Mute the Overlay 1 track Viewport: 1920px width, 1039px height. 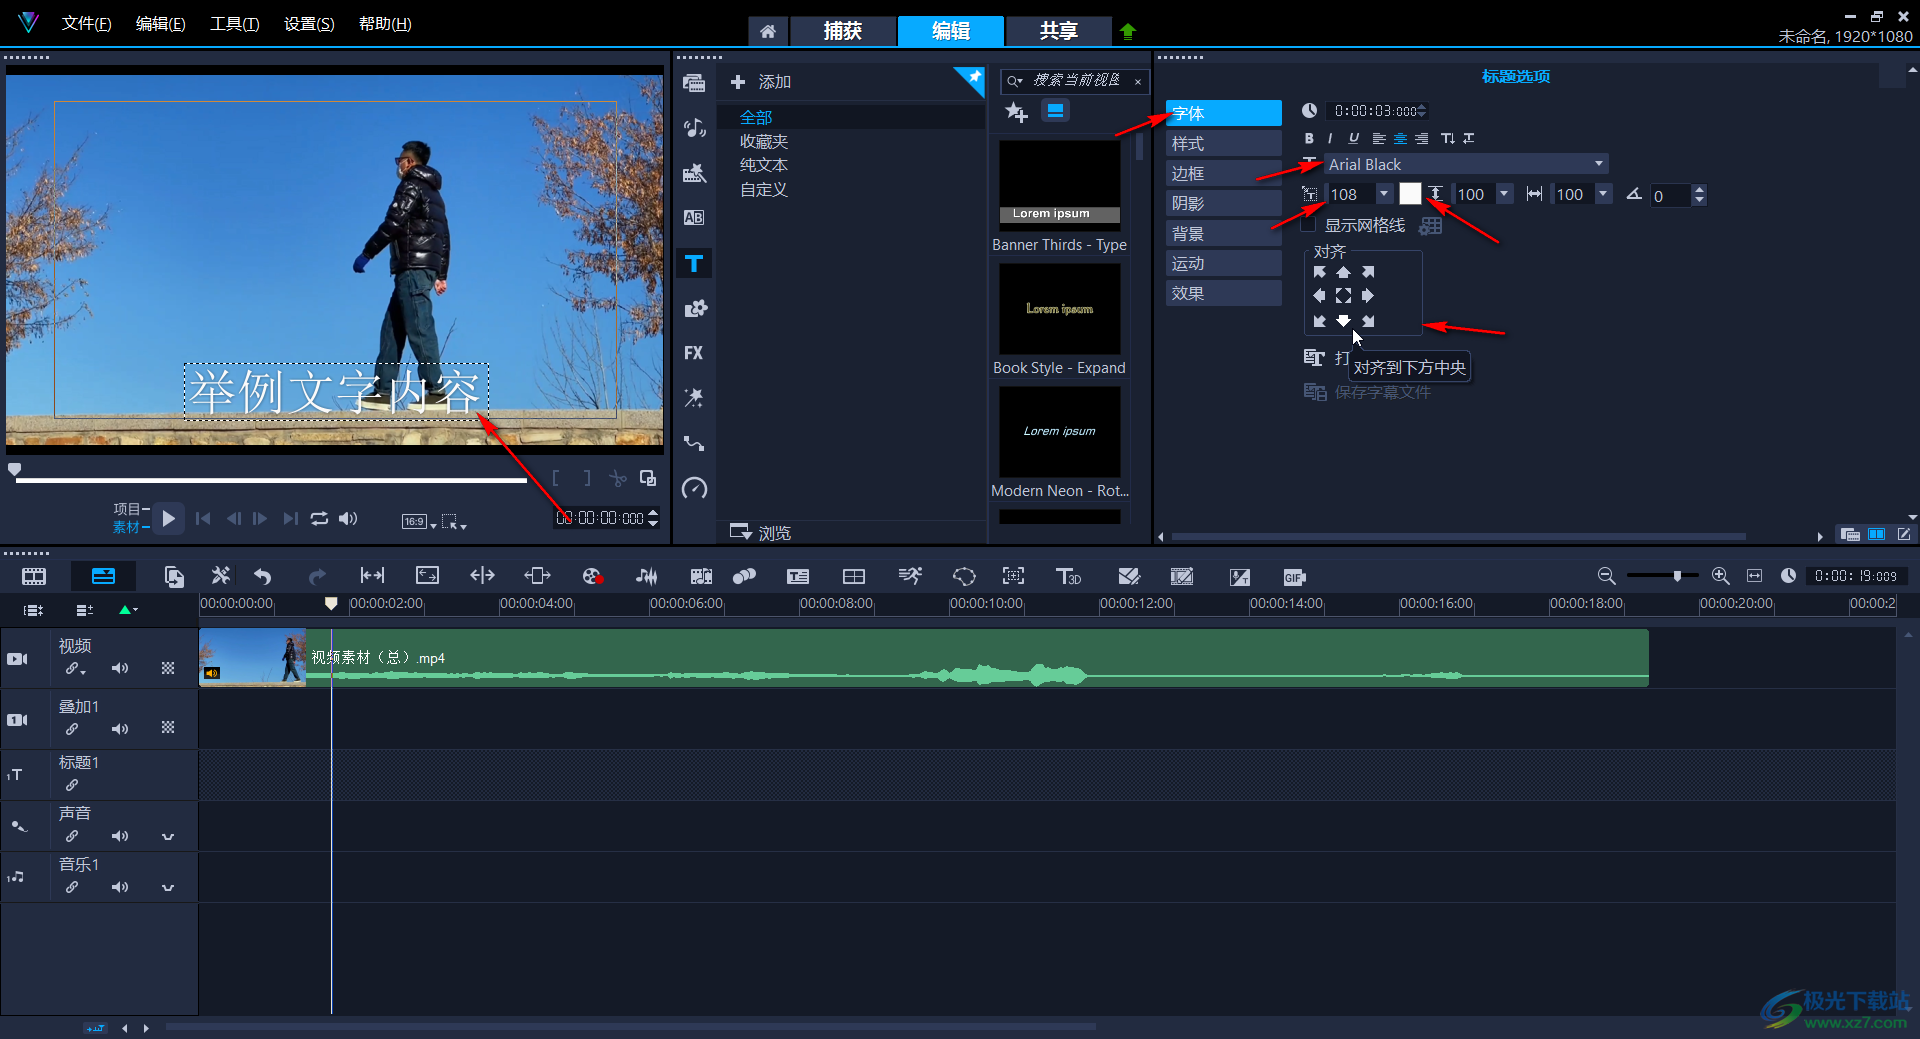120,729
